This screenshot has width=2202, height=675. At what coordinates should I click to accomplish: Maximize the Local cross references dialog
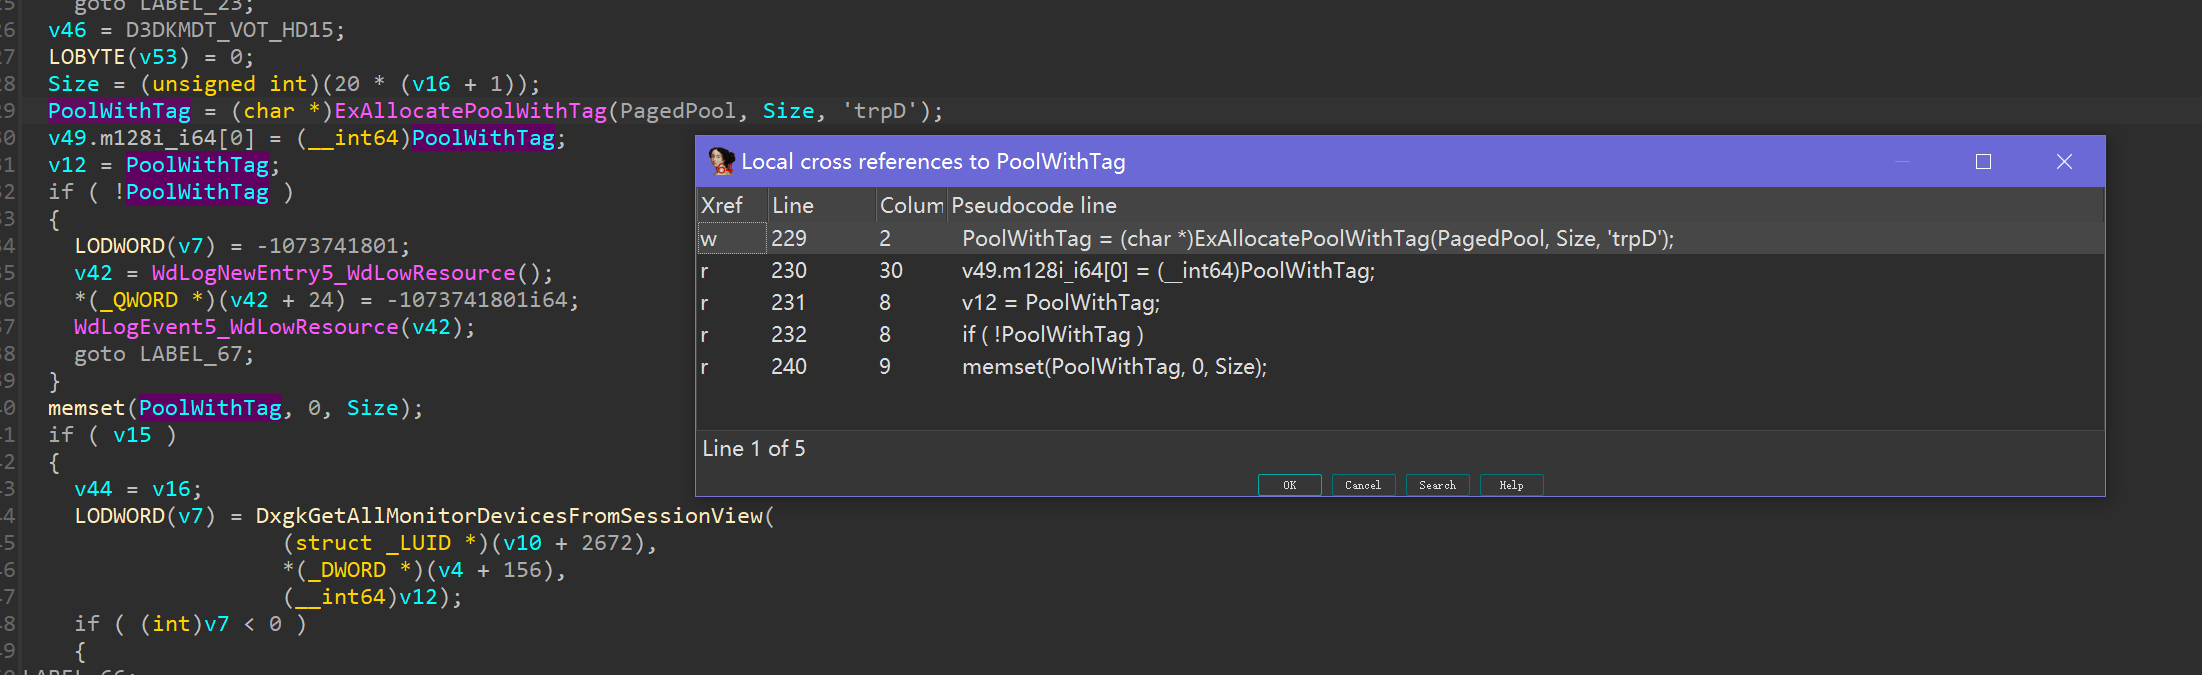coord(1983,162)
